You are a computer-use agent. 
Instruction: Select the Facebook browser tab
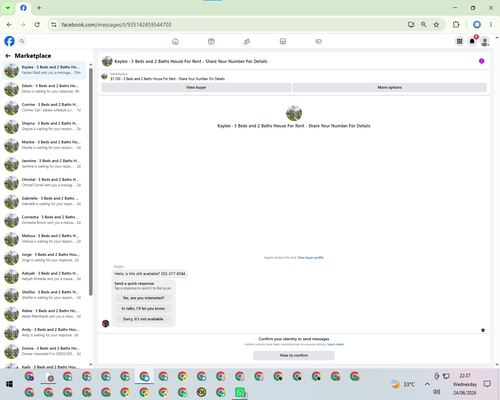point(23,8)
